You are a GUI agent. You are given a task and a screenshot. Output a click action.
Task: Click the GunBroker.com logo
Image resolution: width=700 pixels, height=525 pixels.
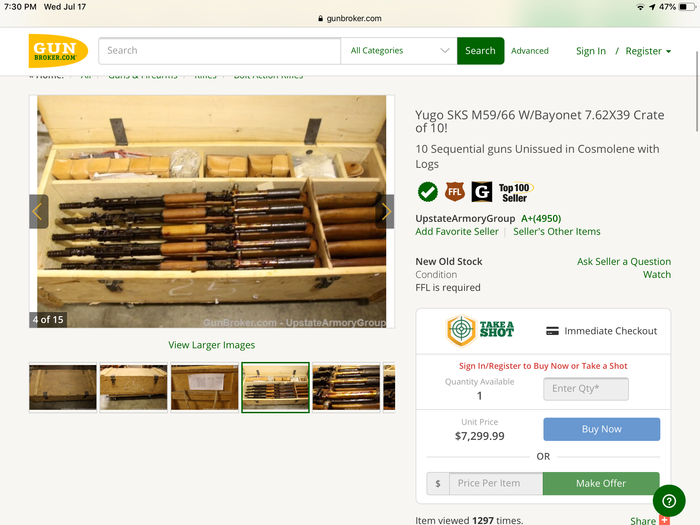[x=58, y=51]
